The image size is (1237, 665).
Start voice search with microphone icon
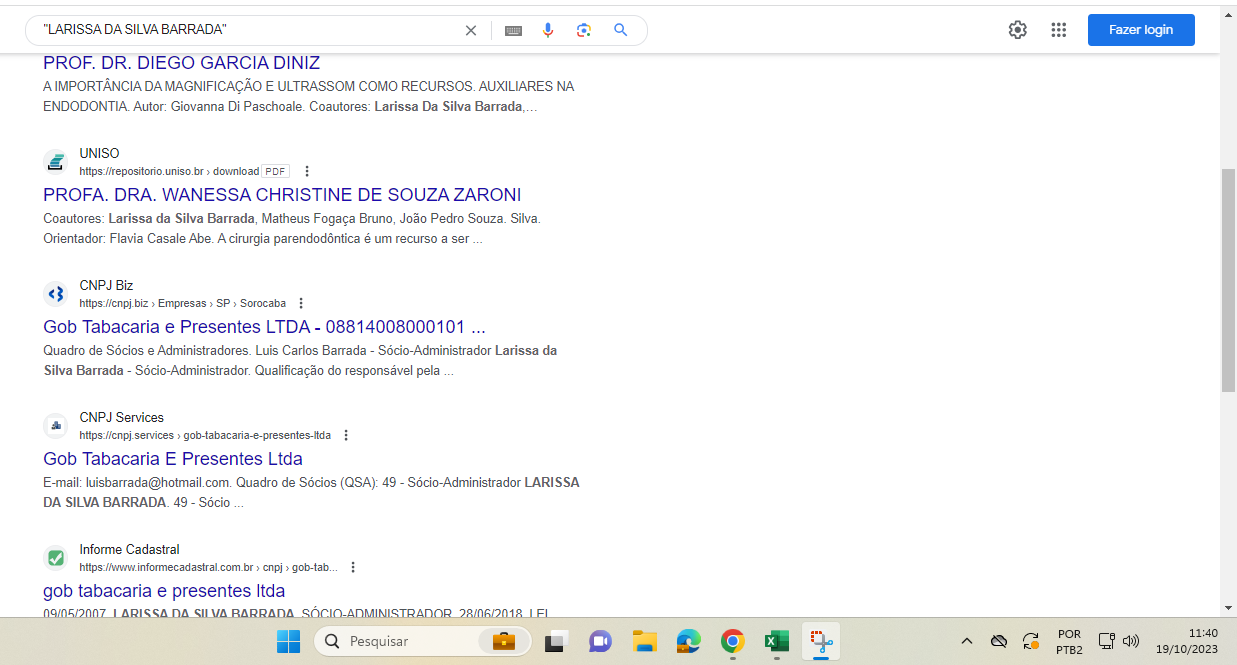(x=548, y=30)
